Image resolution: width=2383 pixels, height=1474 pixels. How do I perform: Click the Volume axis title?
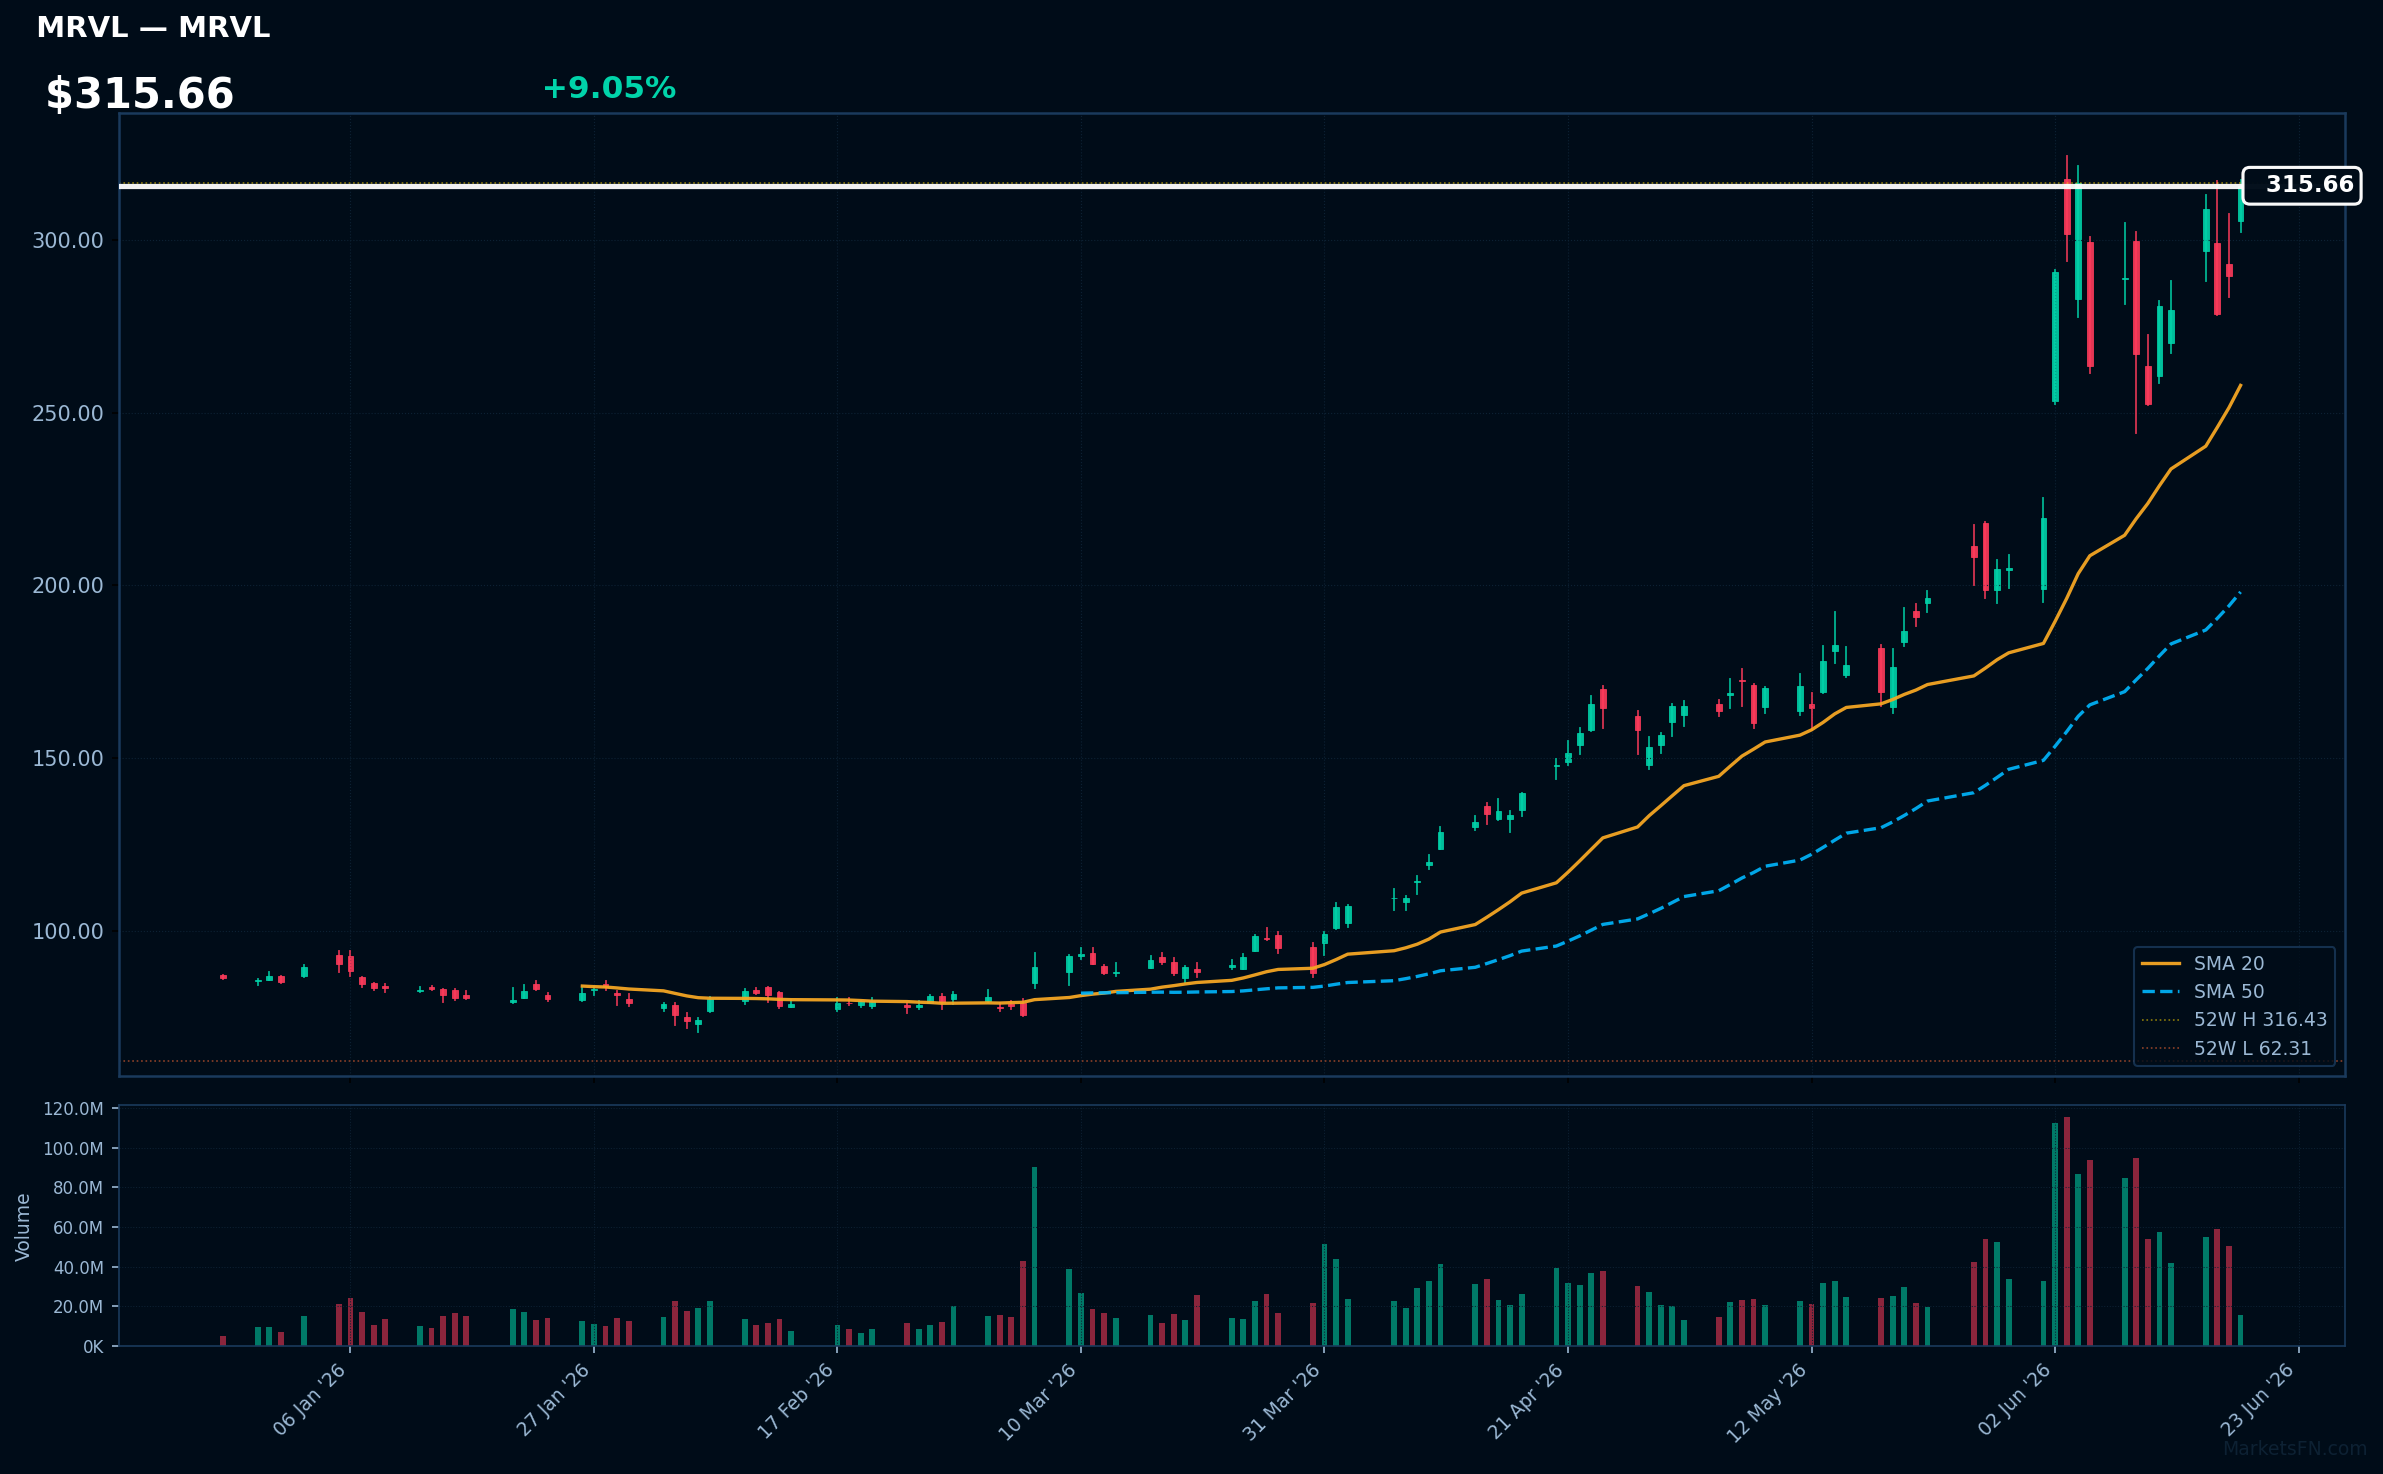click(23, 1227)
